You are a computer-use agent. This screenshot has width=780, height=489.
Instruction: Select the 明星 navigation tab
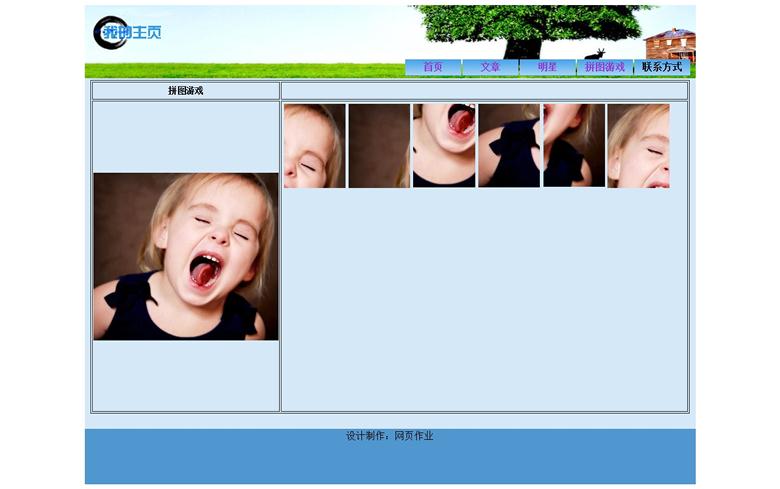click(547, 67)
